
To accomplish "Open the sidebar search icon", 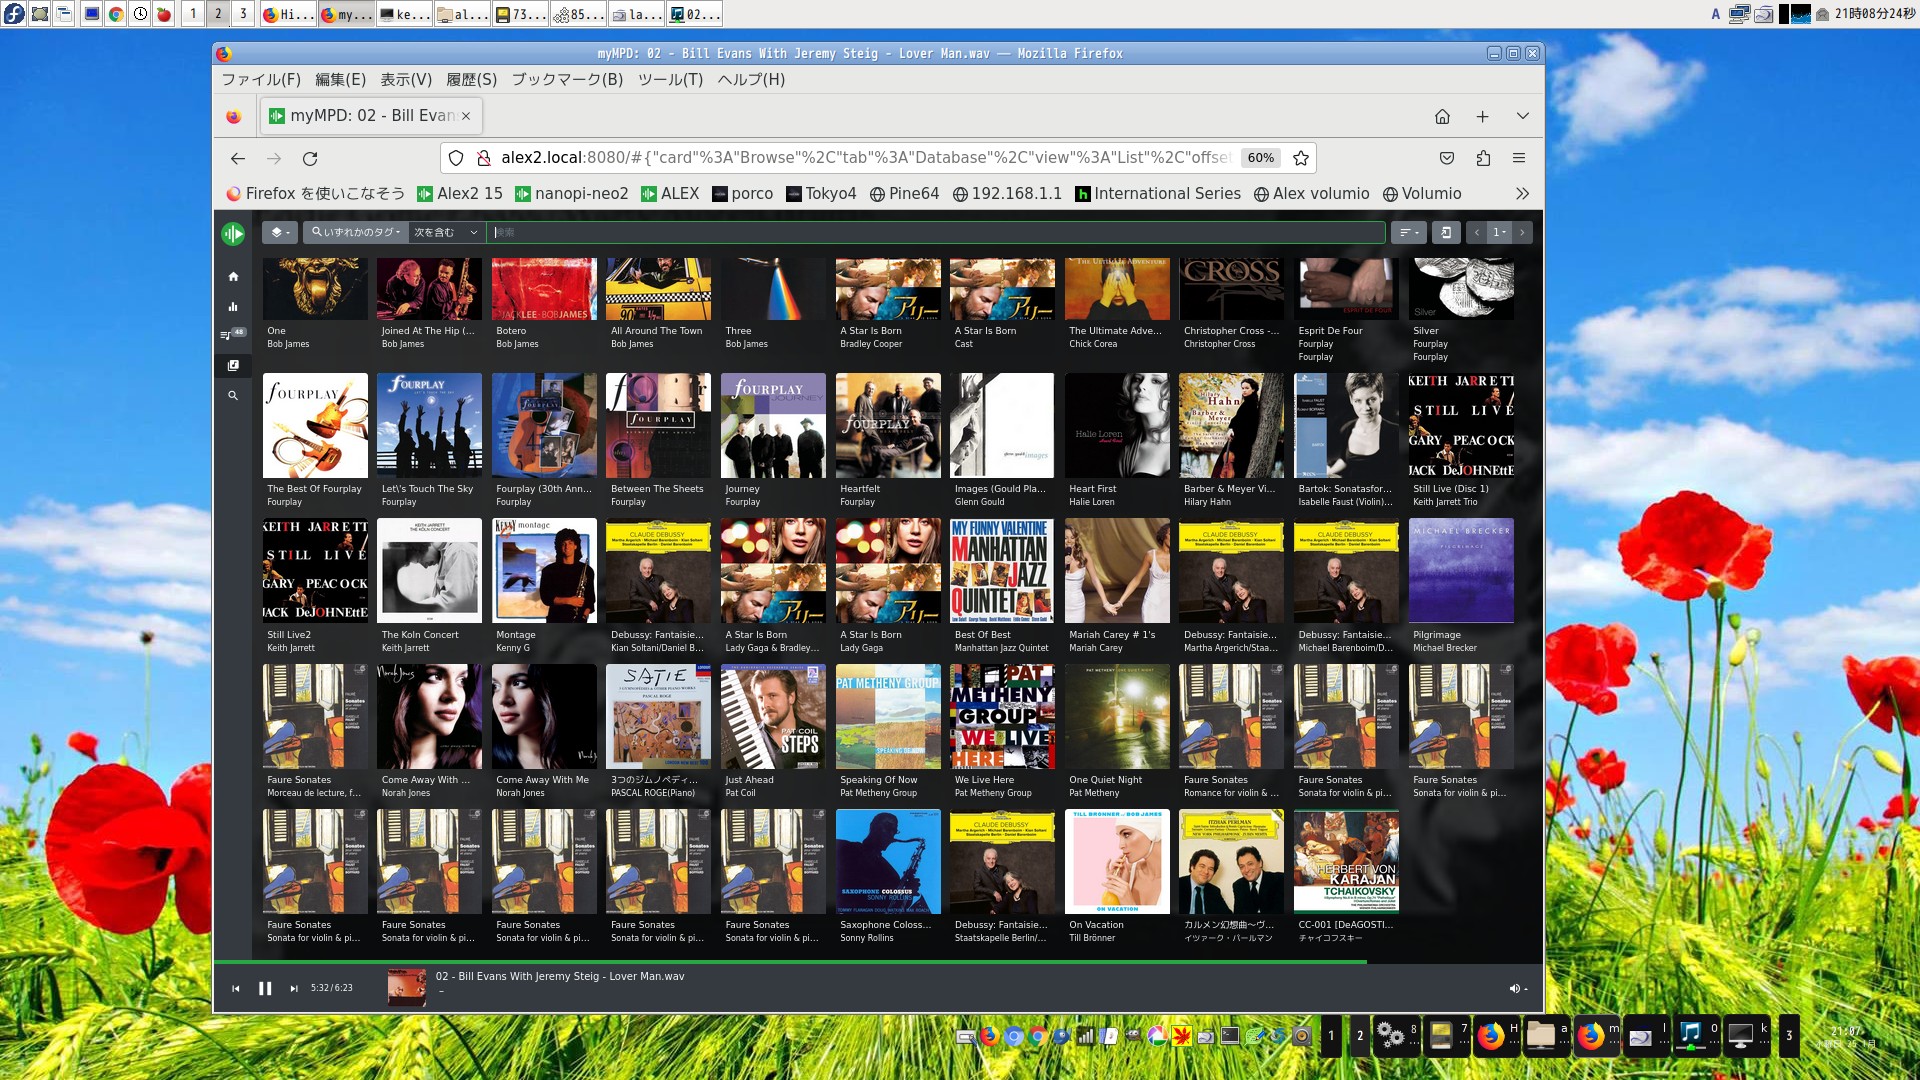I will point(233,396).
